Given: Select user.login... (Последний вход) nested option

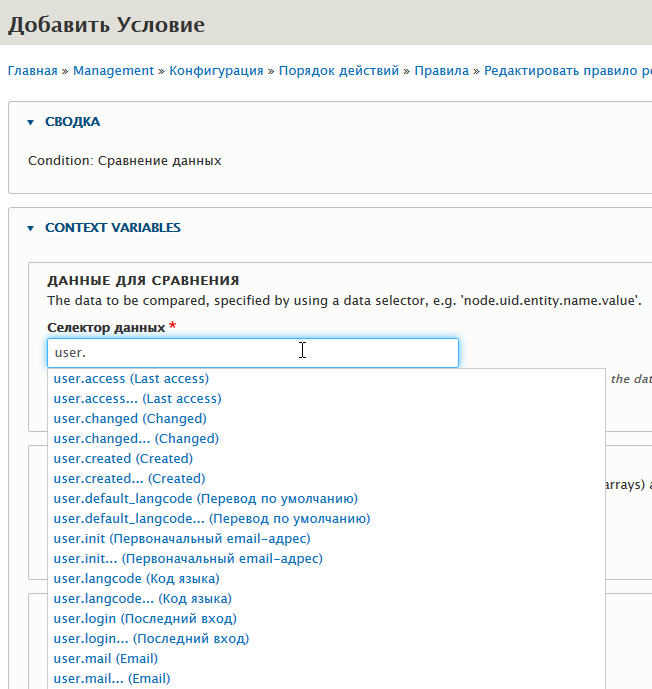Looking at the screenshot, I should click(x=151, y=639).
